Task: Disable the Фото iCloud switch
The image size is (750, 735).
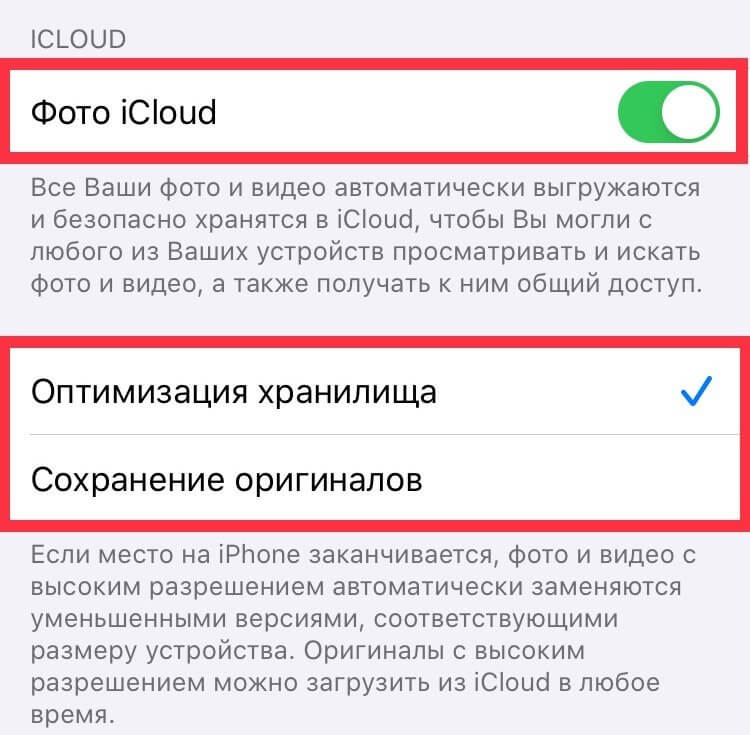Action: tap(669, 112)
